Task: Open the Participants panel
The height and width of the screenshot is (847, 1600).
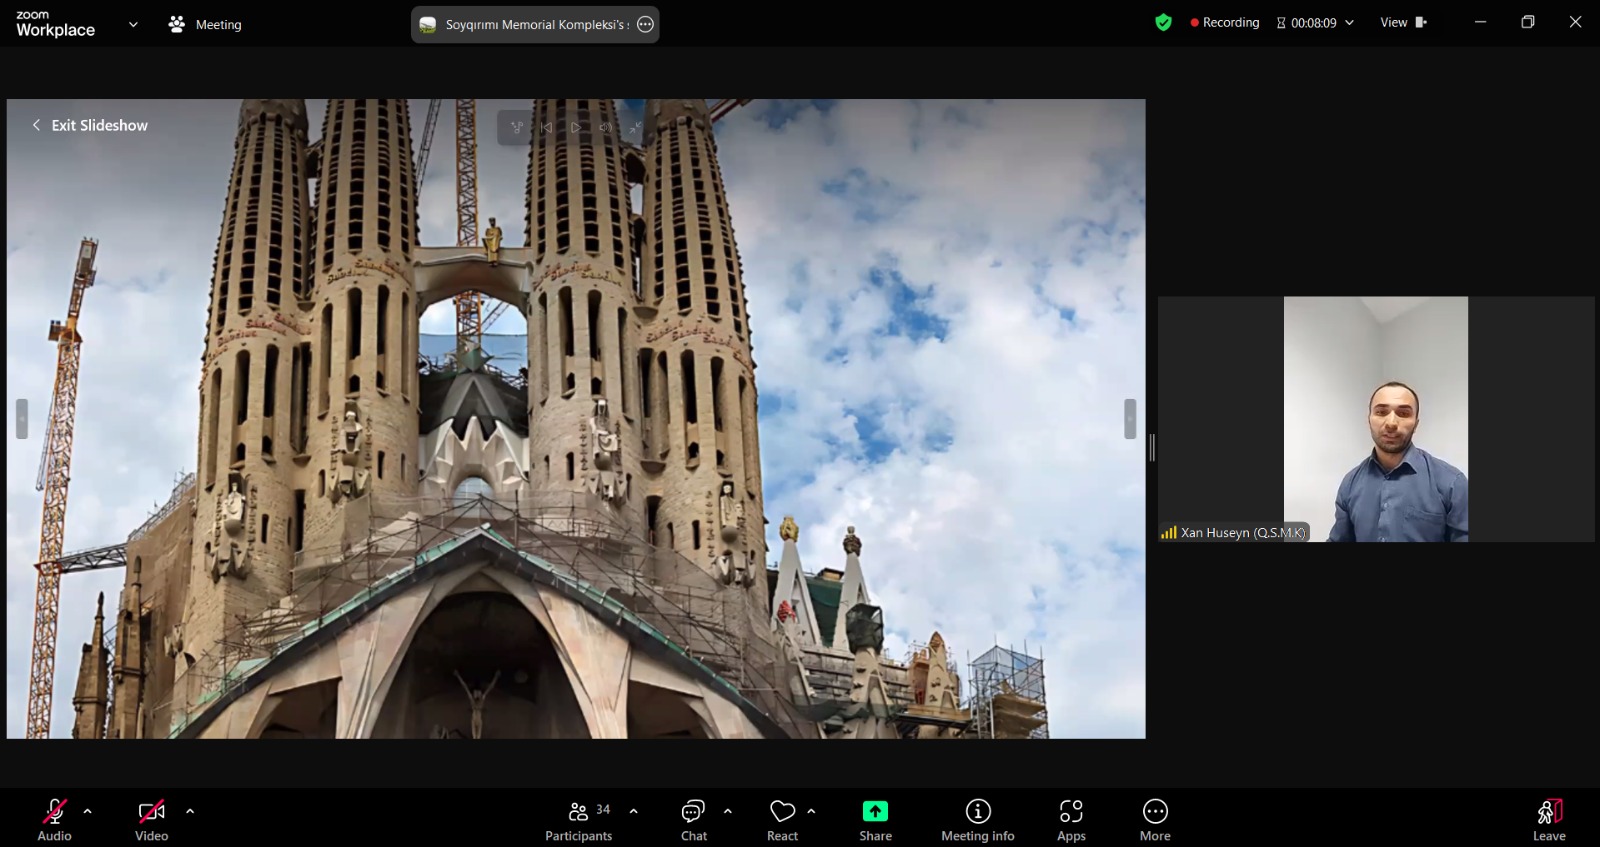Action: click(x=579, y=820)
